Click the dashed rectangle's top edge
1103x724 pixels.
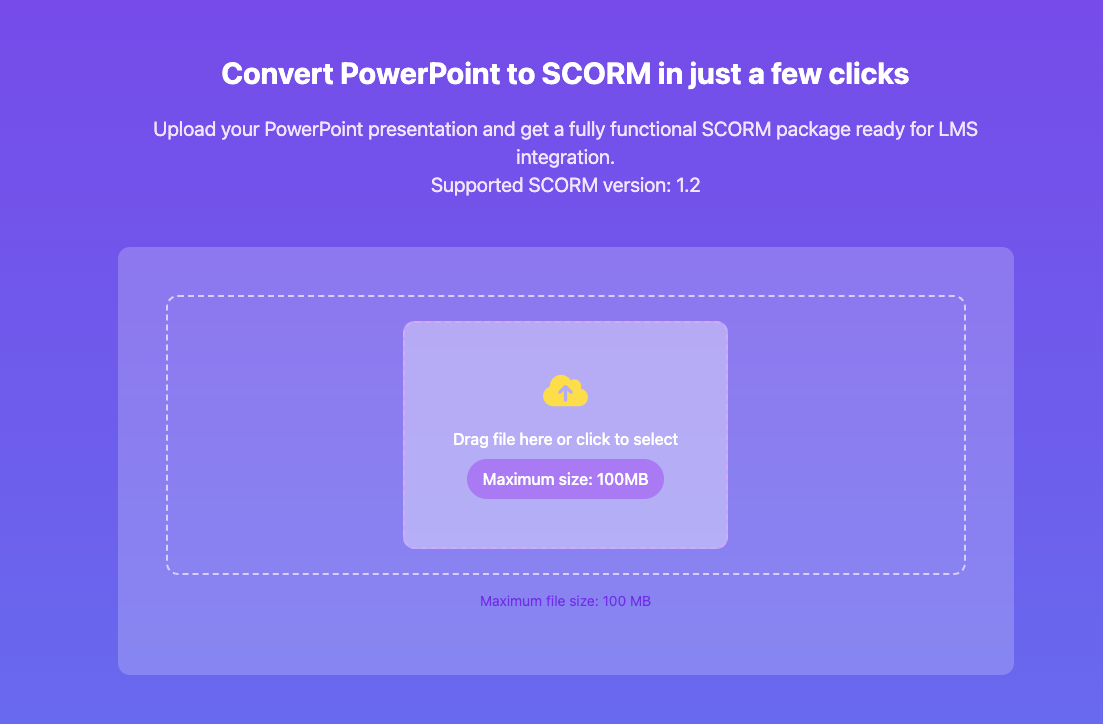point(565,297)
